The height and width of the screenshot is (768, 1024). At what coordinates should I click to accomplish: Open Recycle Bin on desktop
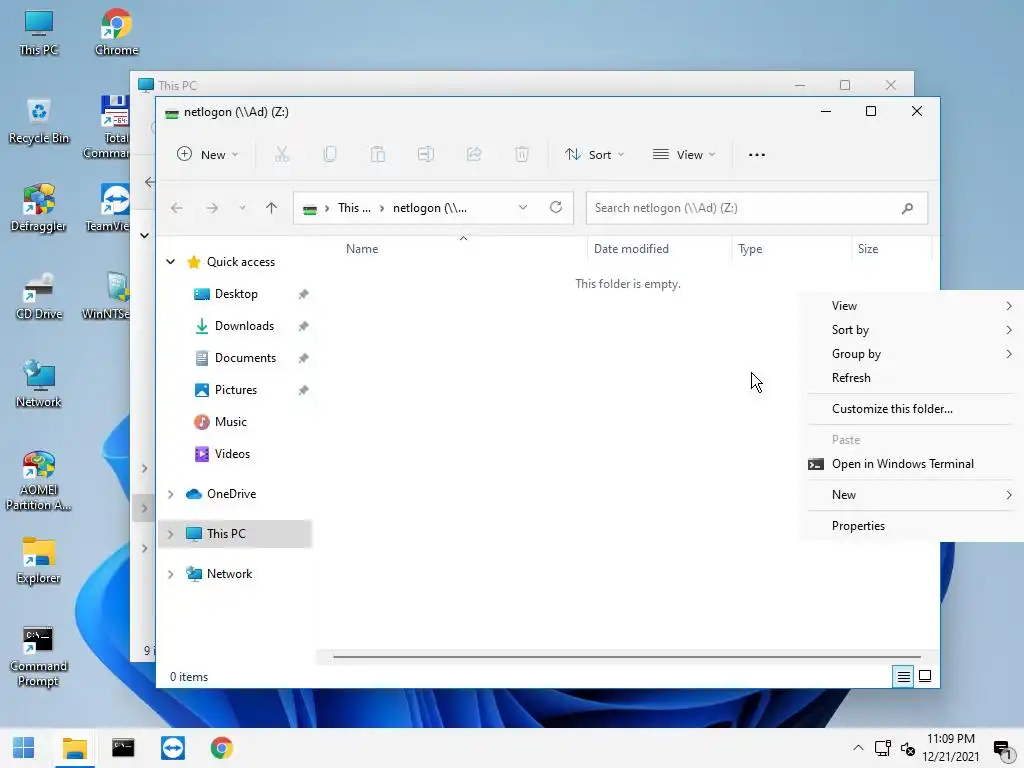point(39,121)
